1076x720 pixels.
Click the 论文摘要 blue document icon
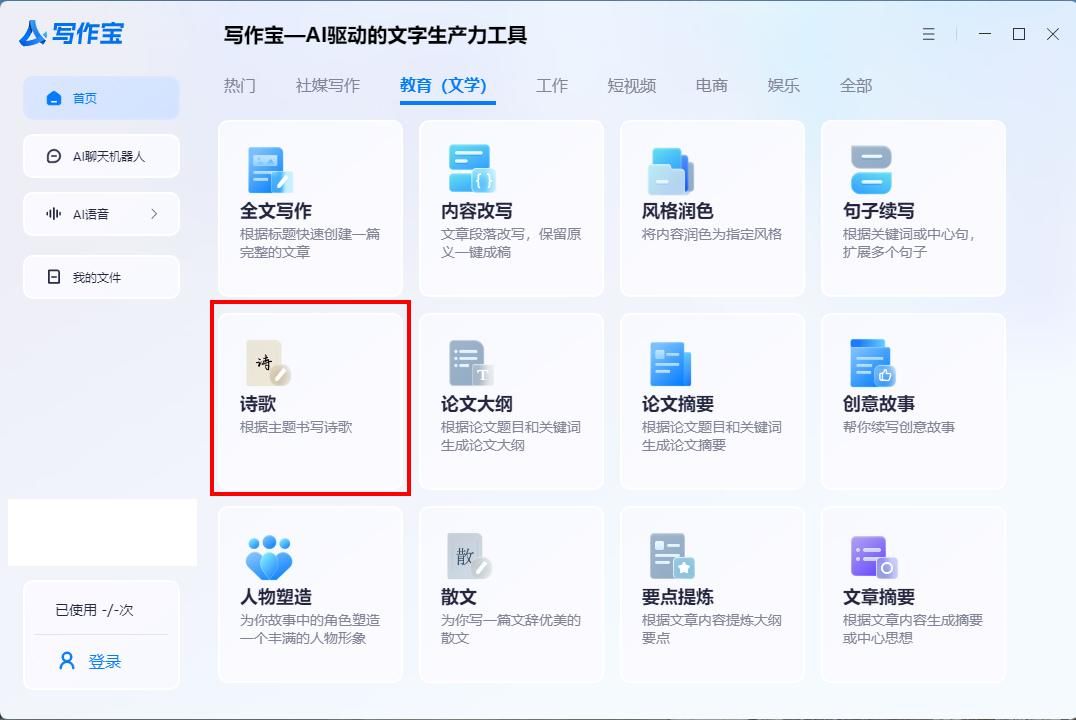point(670,364)
